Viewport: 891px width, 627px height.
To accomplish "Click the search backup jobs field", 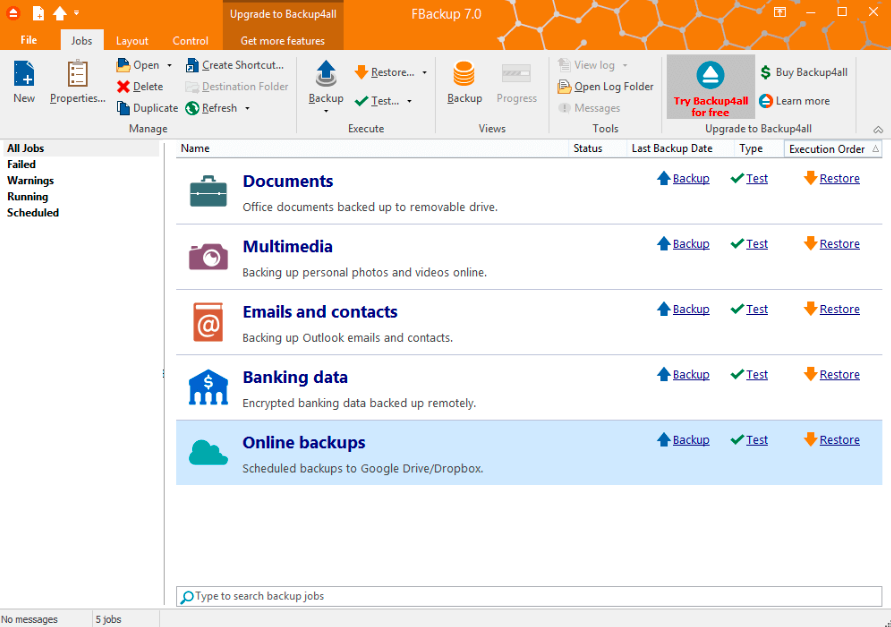I will (529, 596).
